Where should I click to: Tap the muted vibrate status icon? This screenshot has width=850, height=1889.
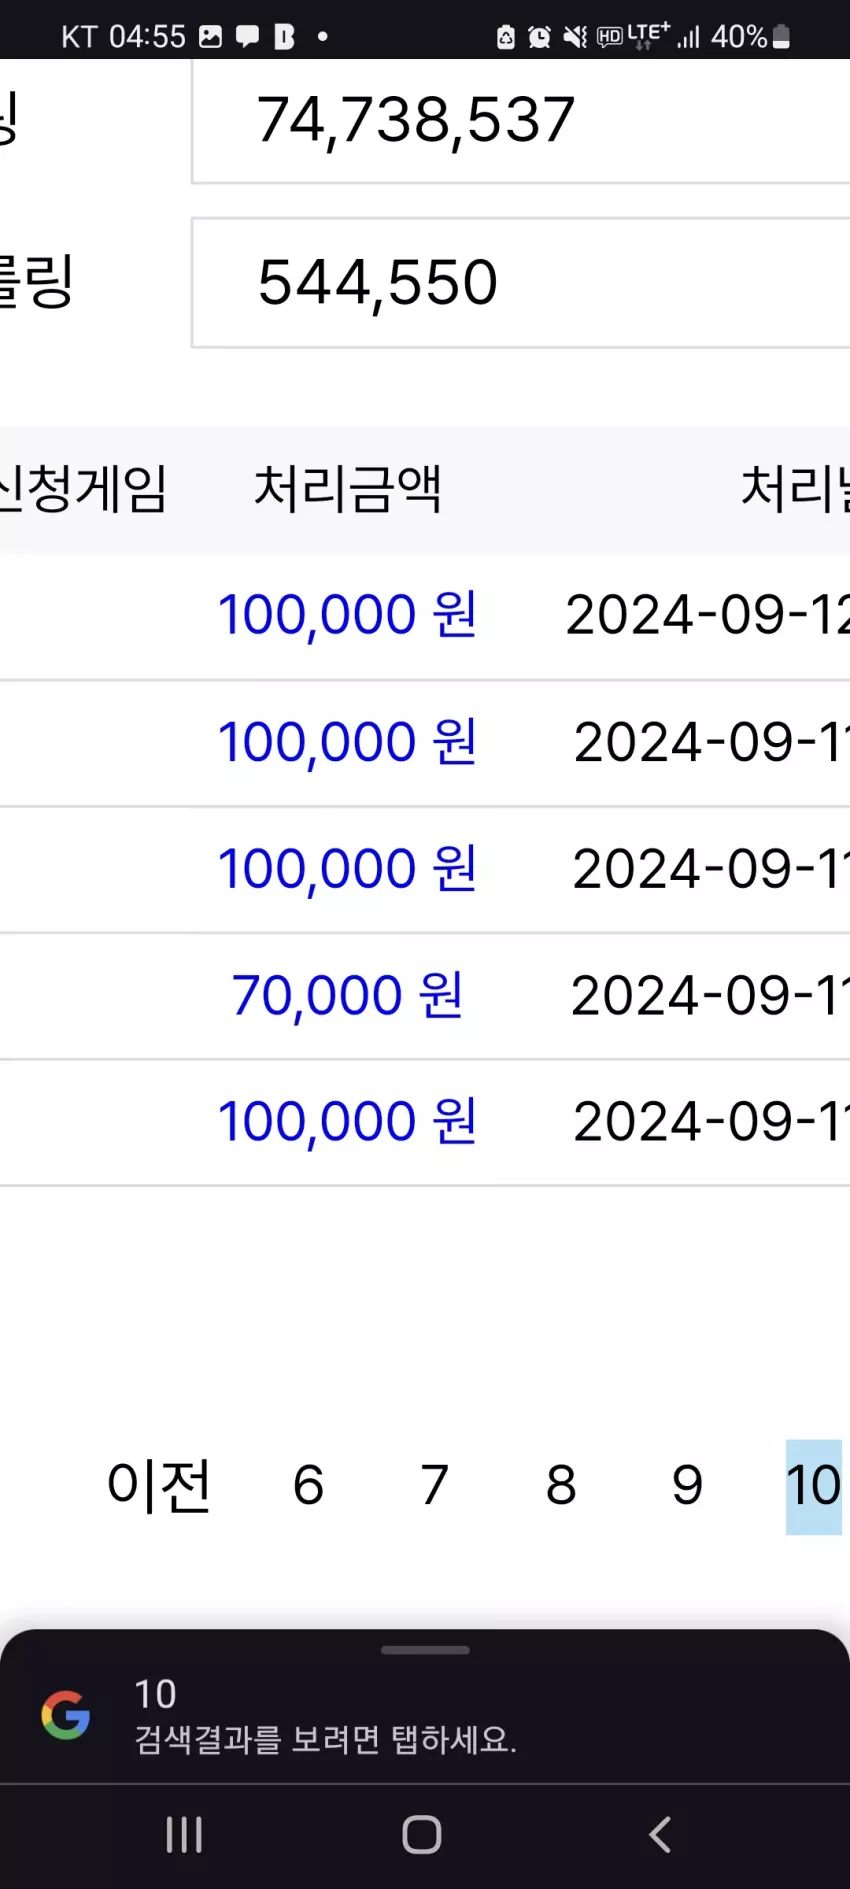point(575,37)
